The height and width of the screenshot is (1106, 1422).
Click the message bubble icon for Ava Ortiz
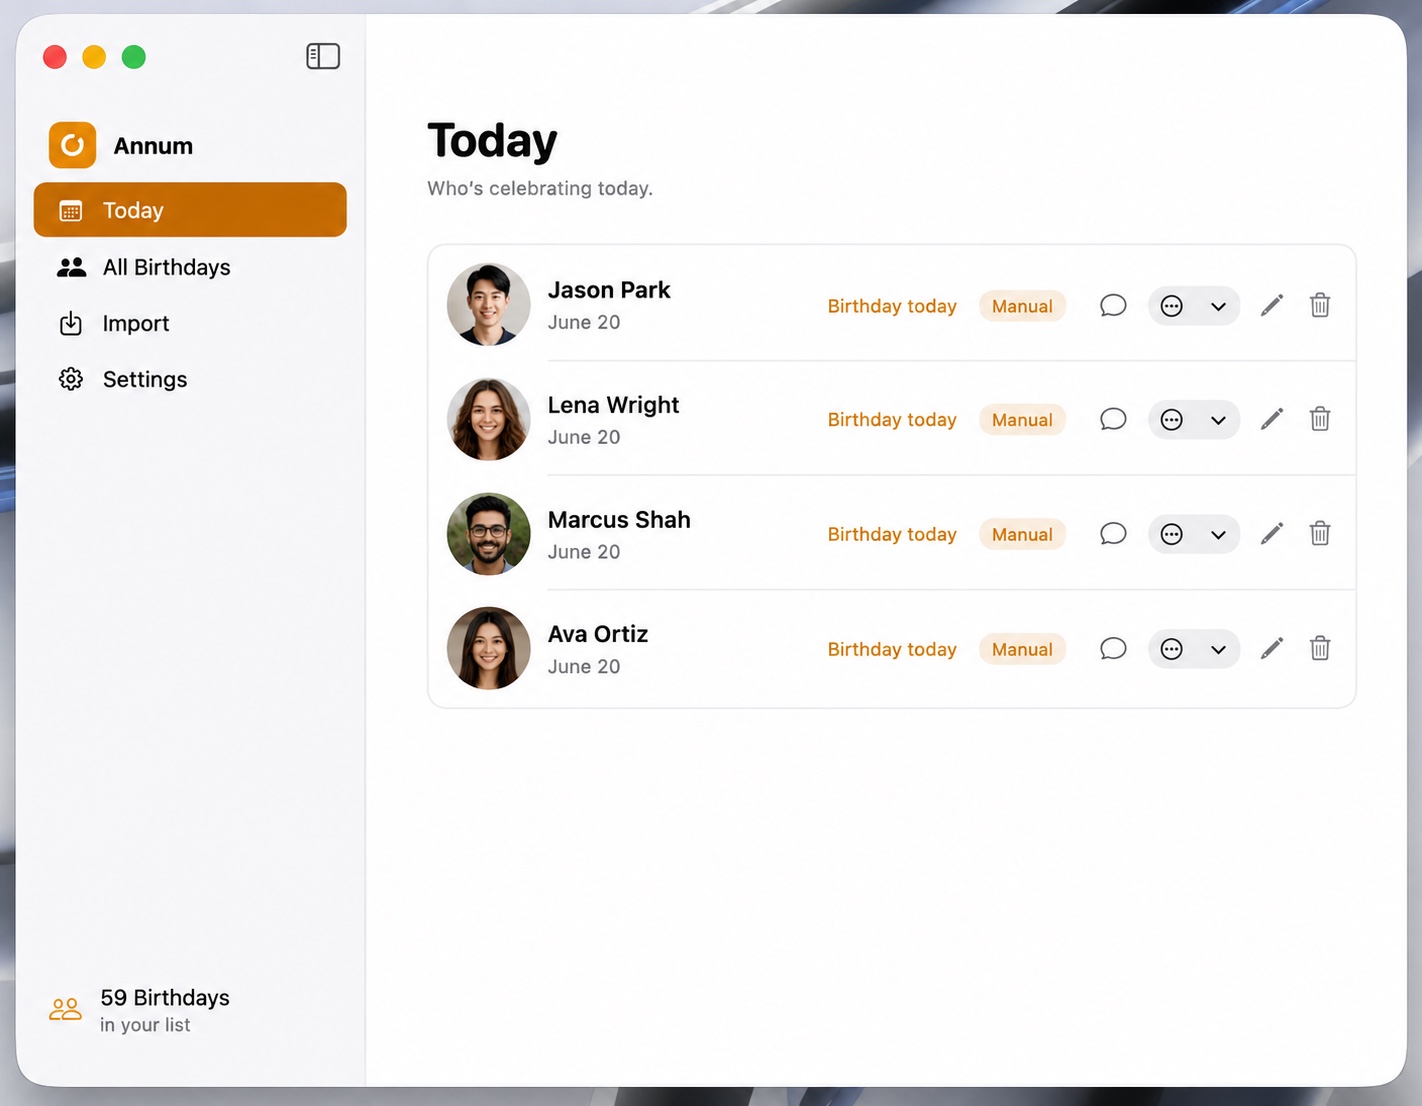(1113, 649)
